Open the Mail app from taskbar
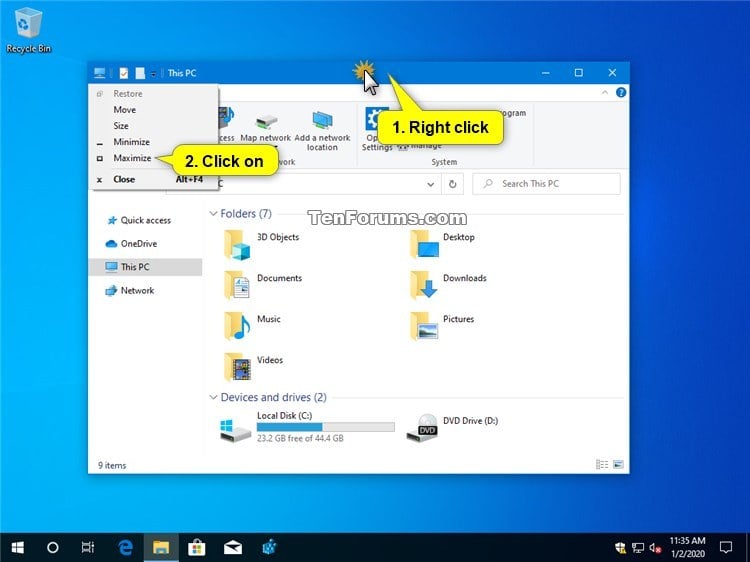The width and height of the screenshot is (750, 562). click(233, 547)
